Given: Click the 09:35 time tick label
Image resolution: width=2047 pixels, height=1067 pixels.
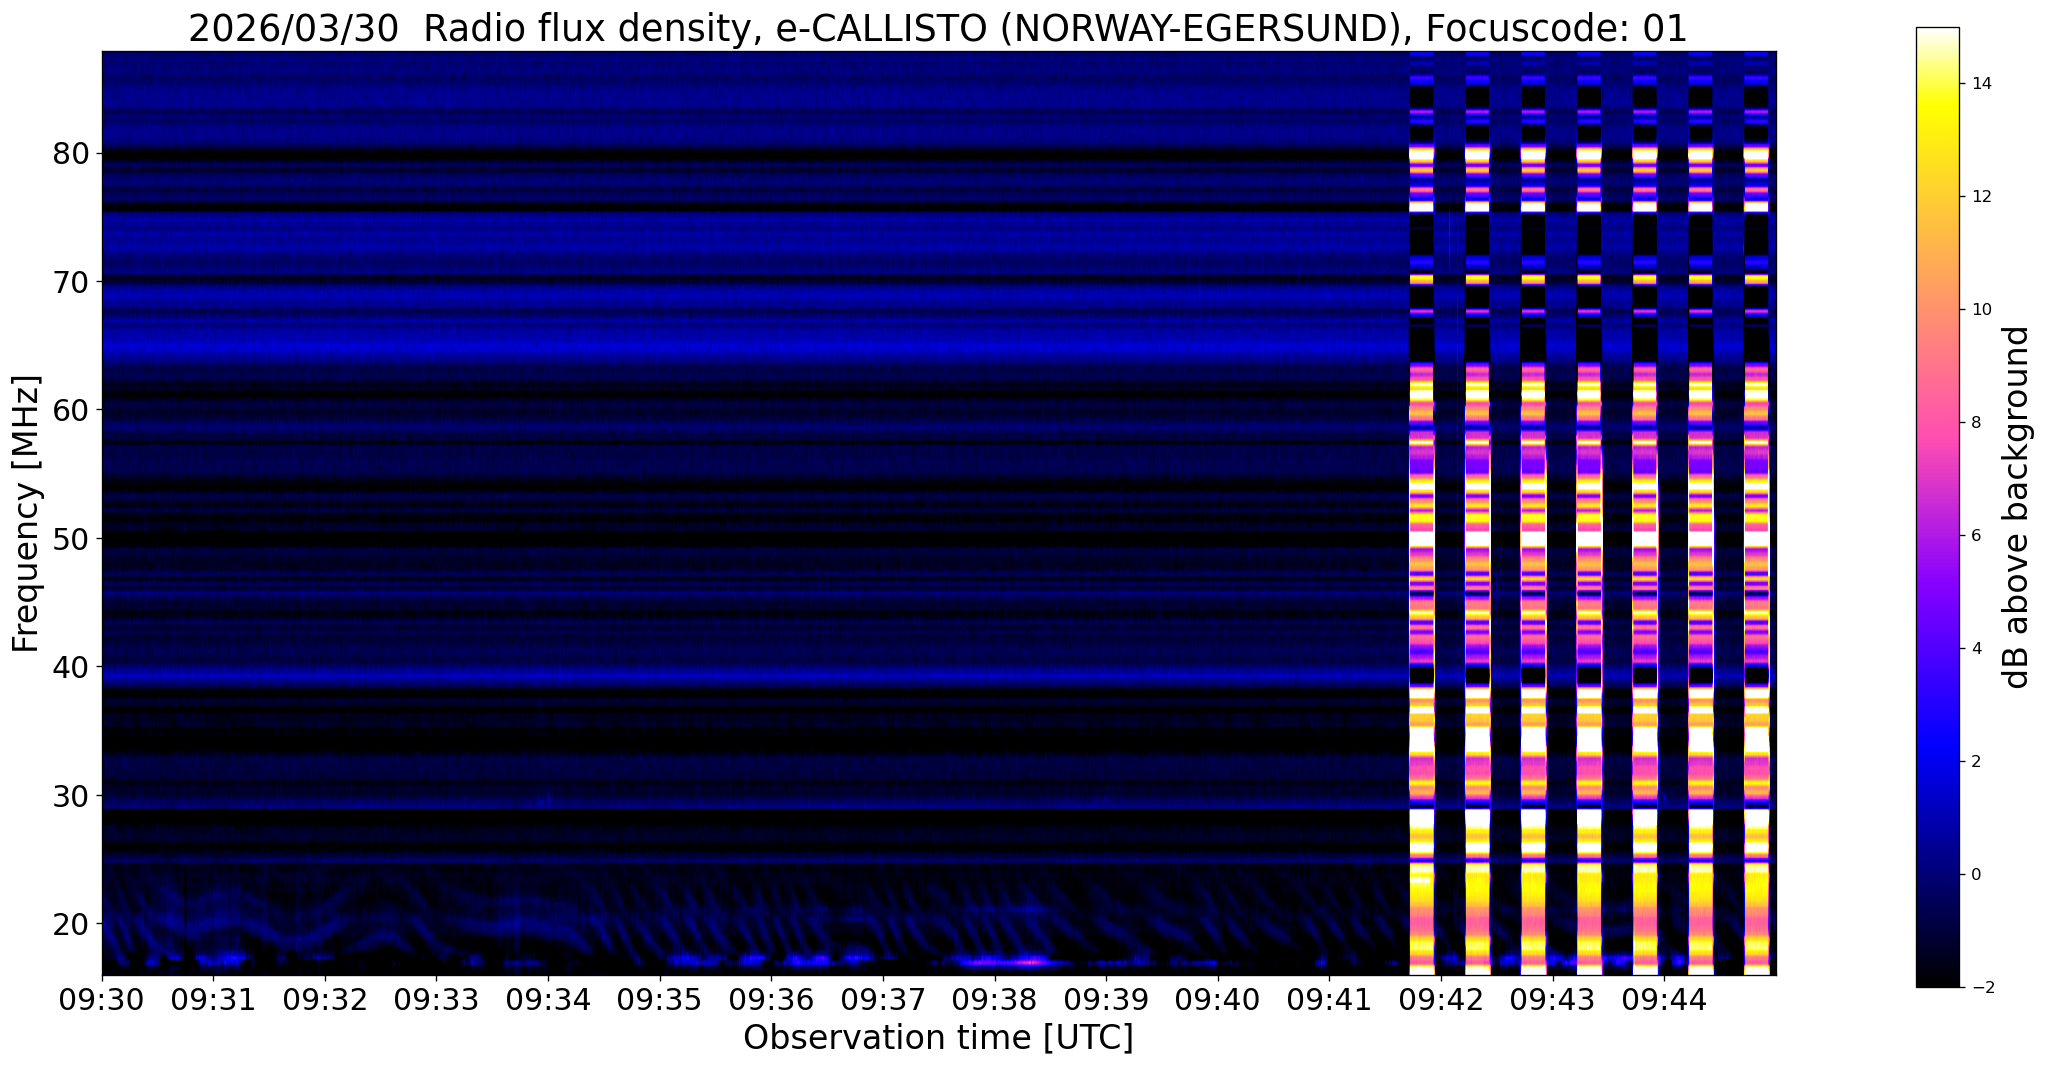Looking at the screenshot, I should (659, 1000).
